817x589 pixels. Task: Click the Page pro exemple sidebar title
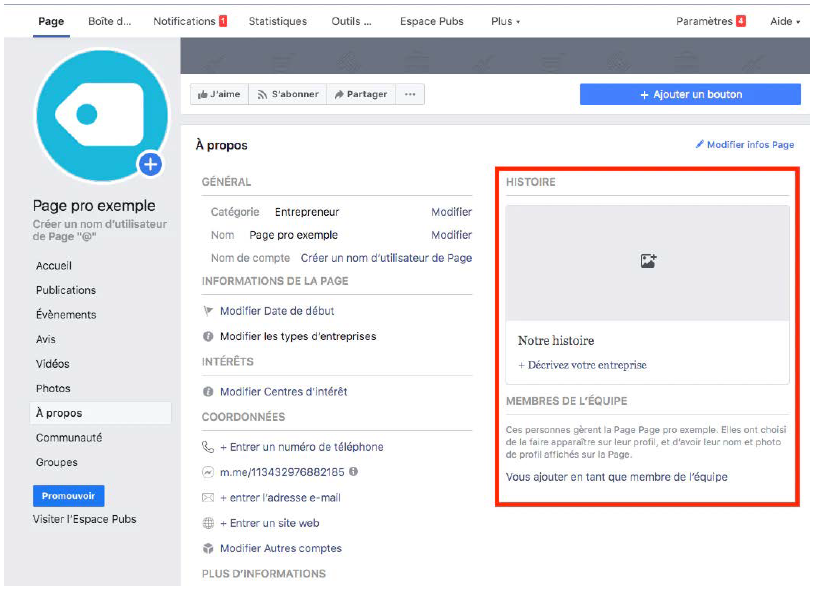pyautogui.click(x=94, y=205)
